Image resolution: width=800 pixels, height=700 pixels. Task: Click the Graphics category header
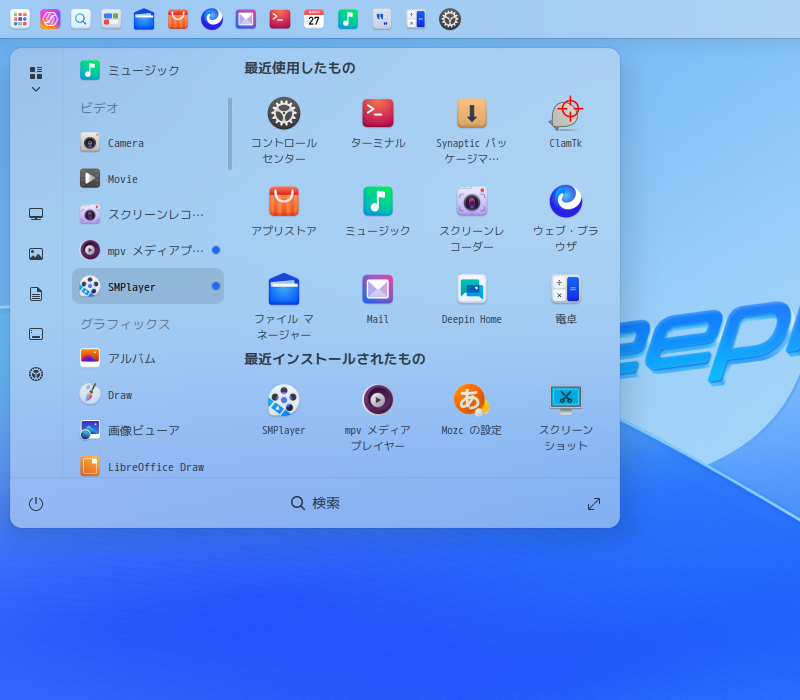click(x=125, y=323)
